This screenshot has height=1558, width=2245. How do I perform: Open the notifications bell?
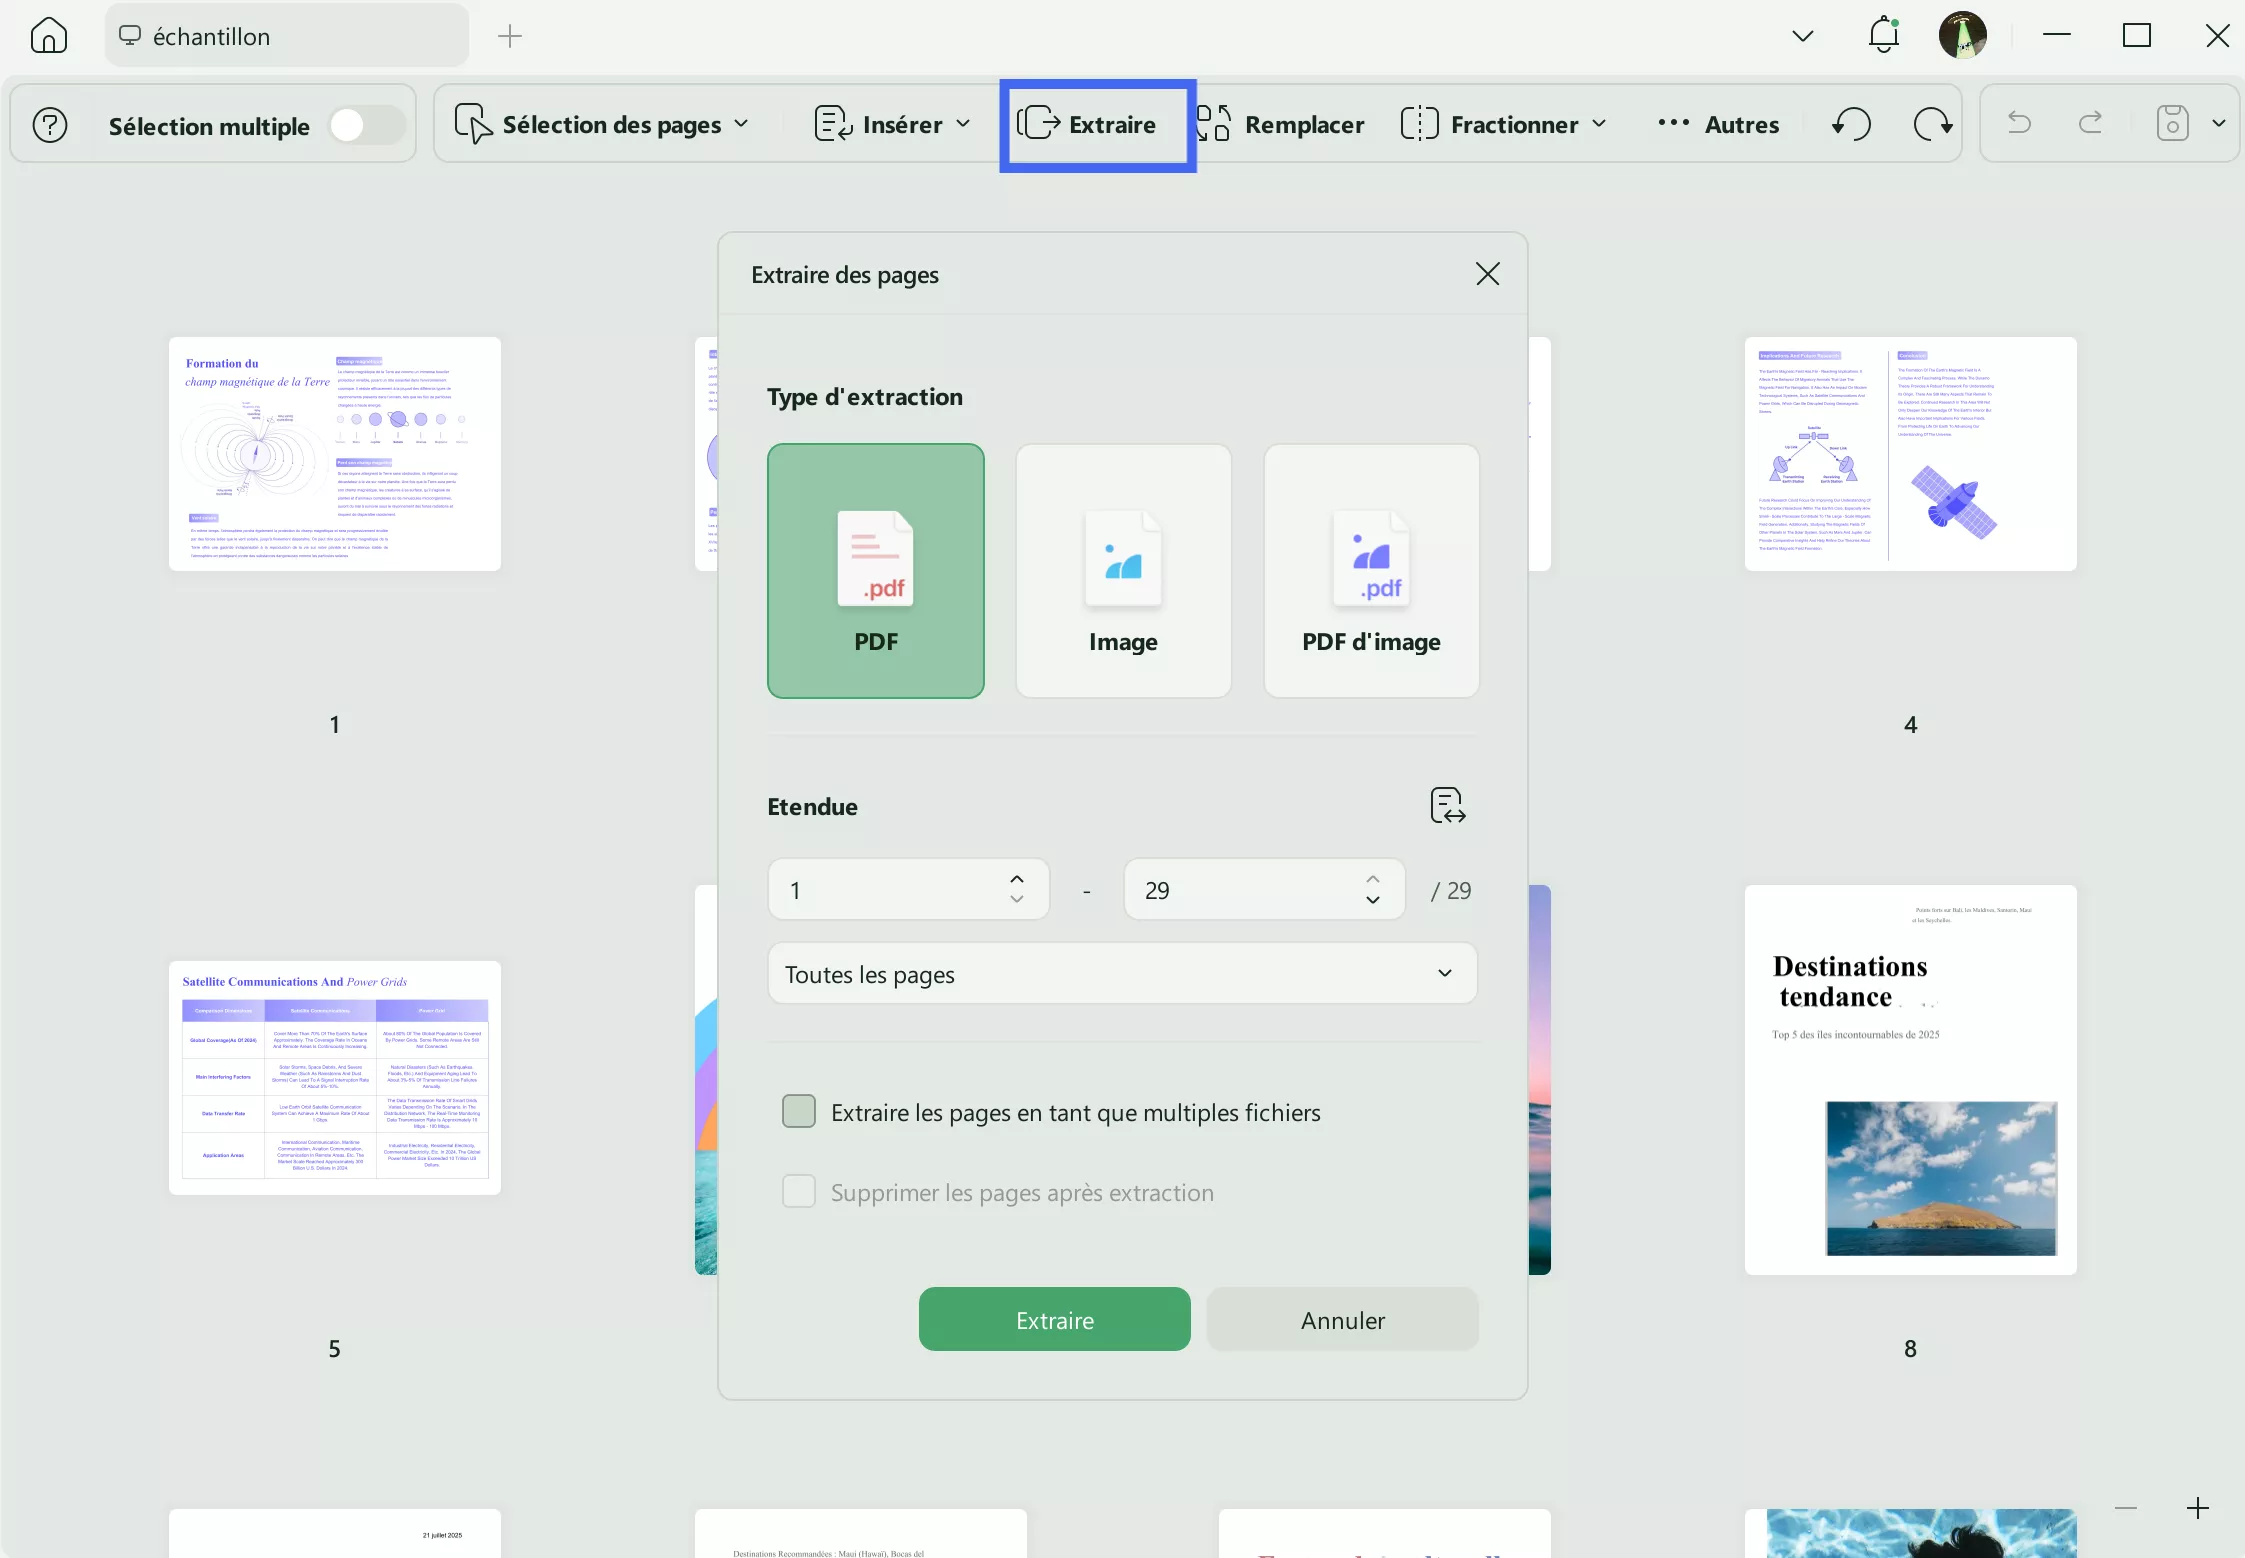(x=1883, y=36)
